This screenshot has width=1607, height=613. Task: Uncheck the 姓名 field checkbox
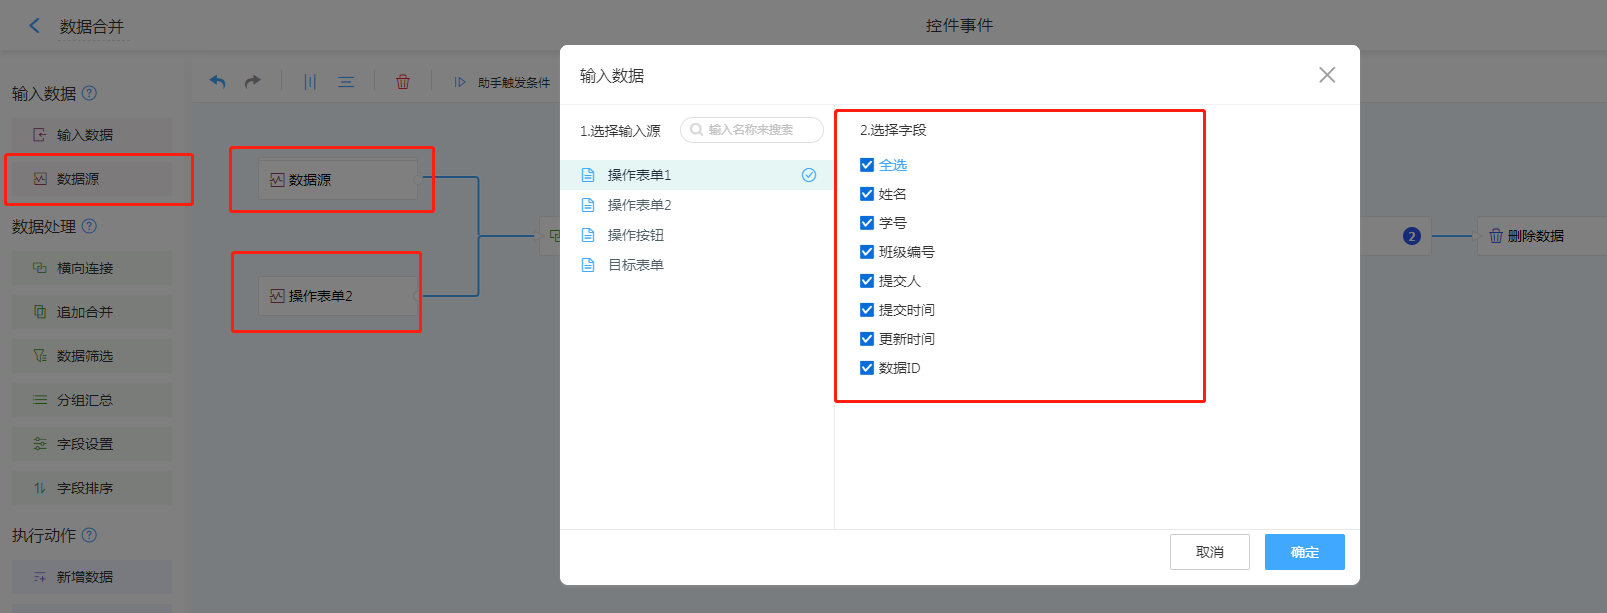click(x=867, y=194)
